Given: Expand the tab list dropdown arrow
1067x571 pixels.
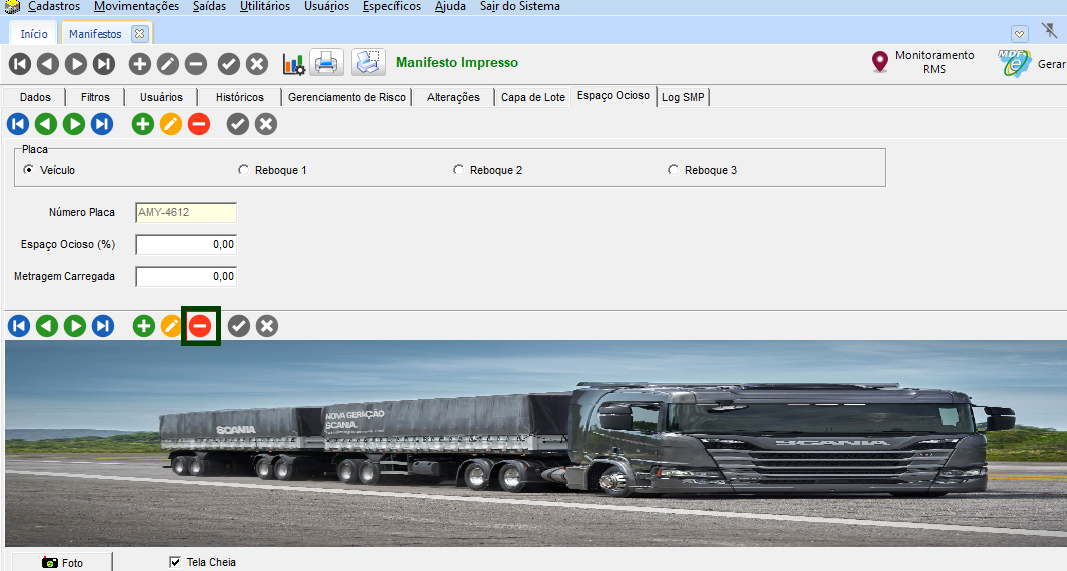Looking at the screenshot, I should 1019,34.
